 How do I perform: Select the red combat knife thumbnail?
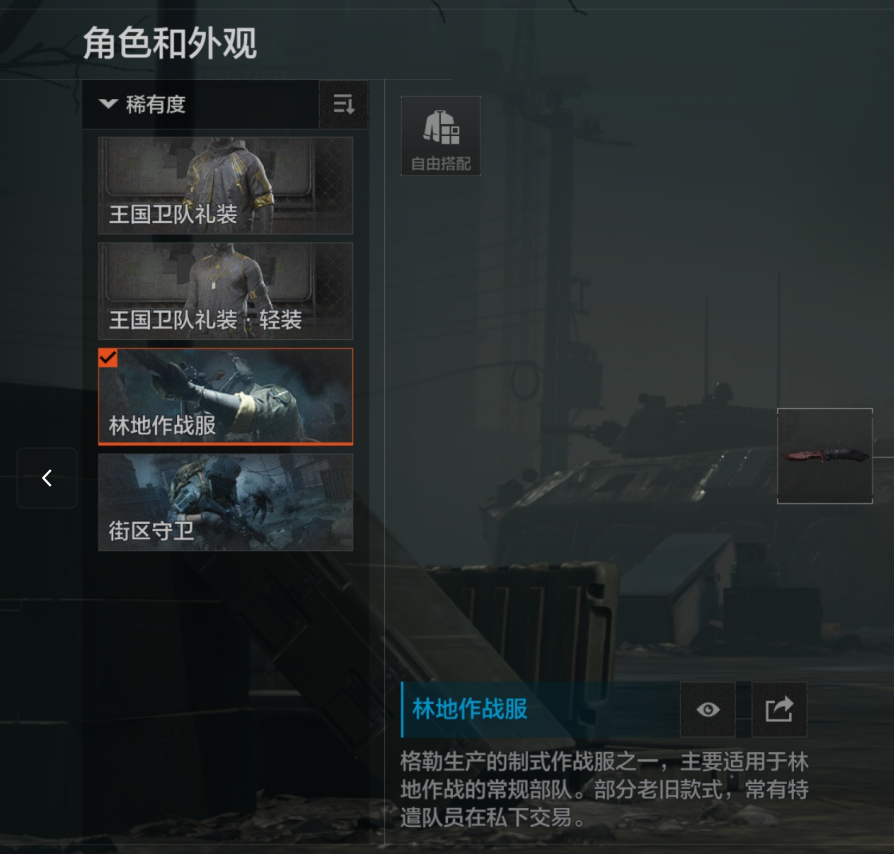tap(825, 456)
